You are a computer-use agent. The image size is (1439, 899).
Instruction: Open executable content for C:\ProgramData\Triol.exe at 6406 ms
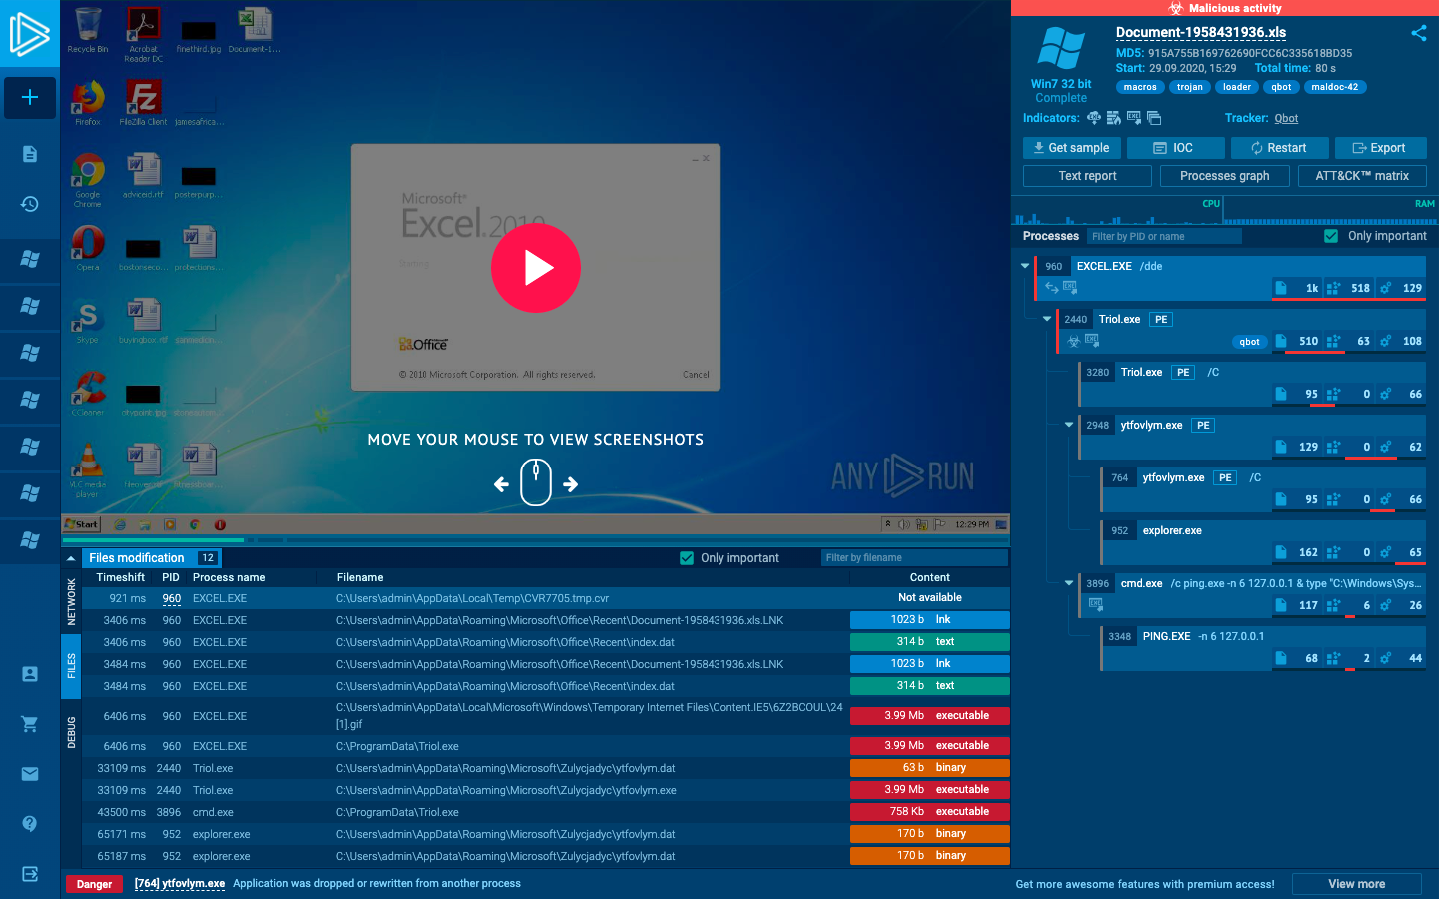click(x=929, y=746)
